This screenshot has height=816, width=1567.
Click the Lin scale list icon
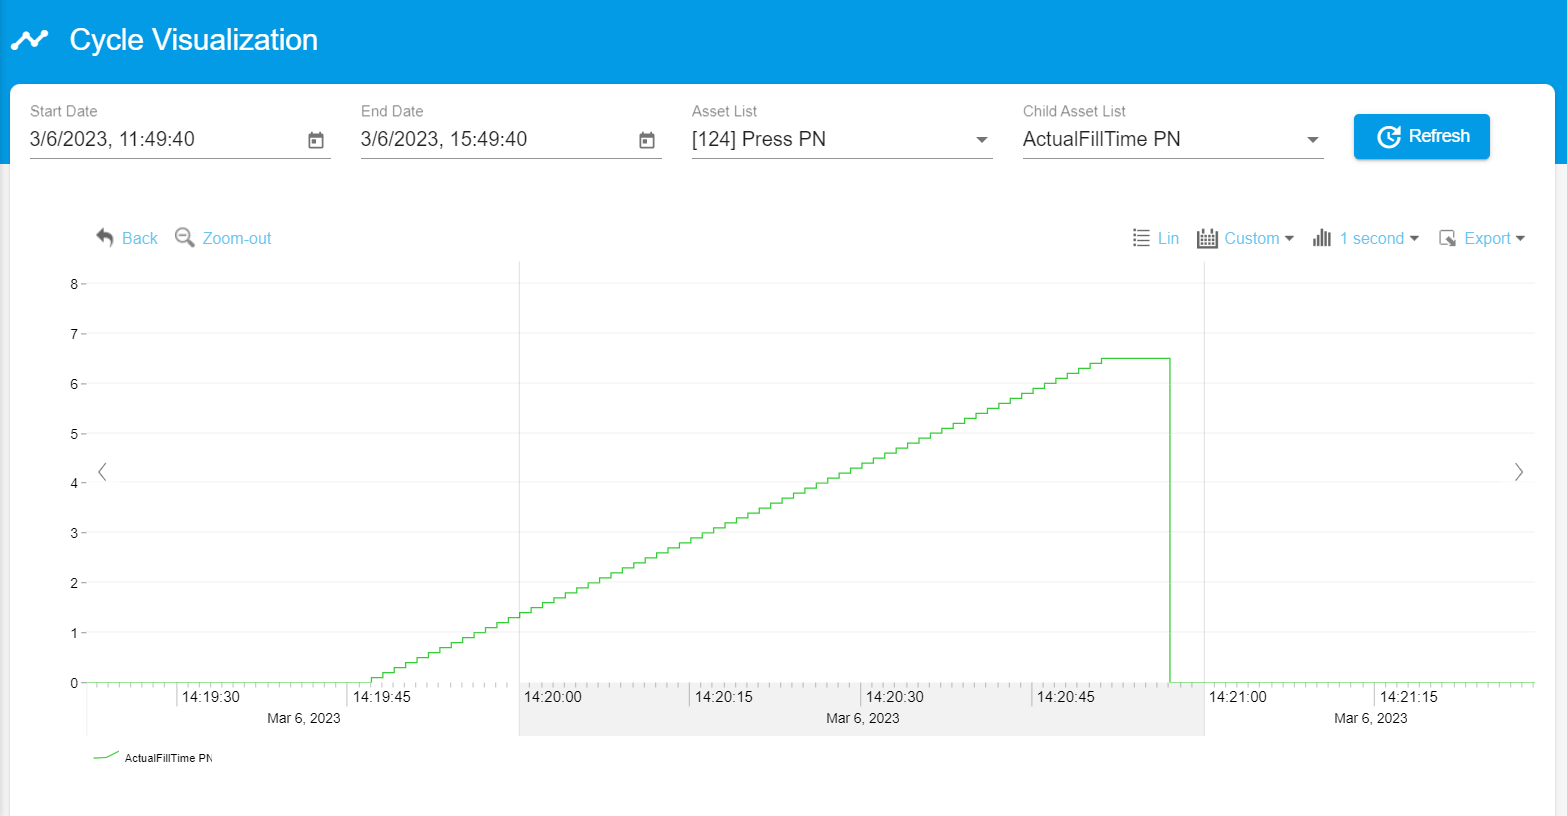1141,238
